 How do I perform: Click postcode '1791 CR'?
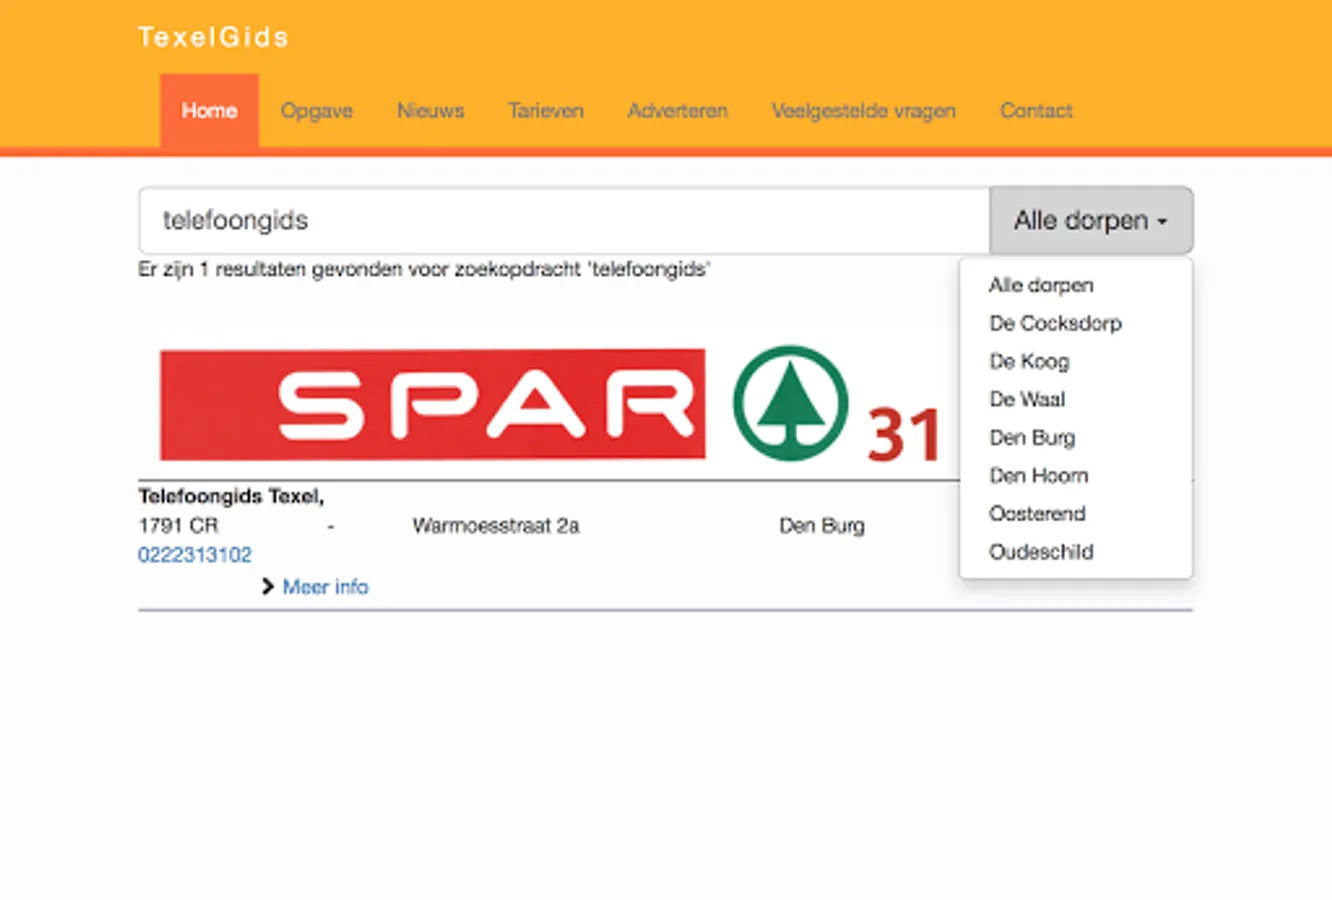pos(178,526)
